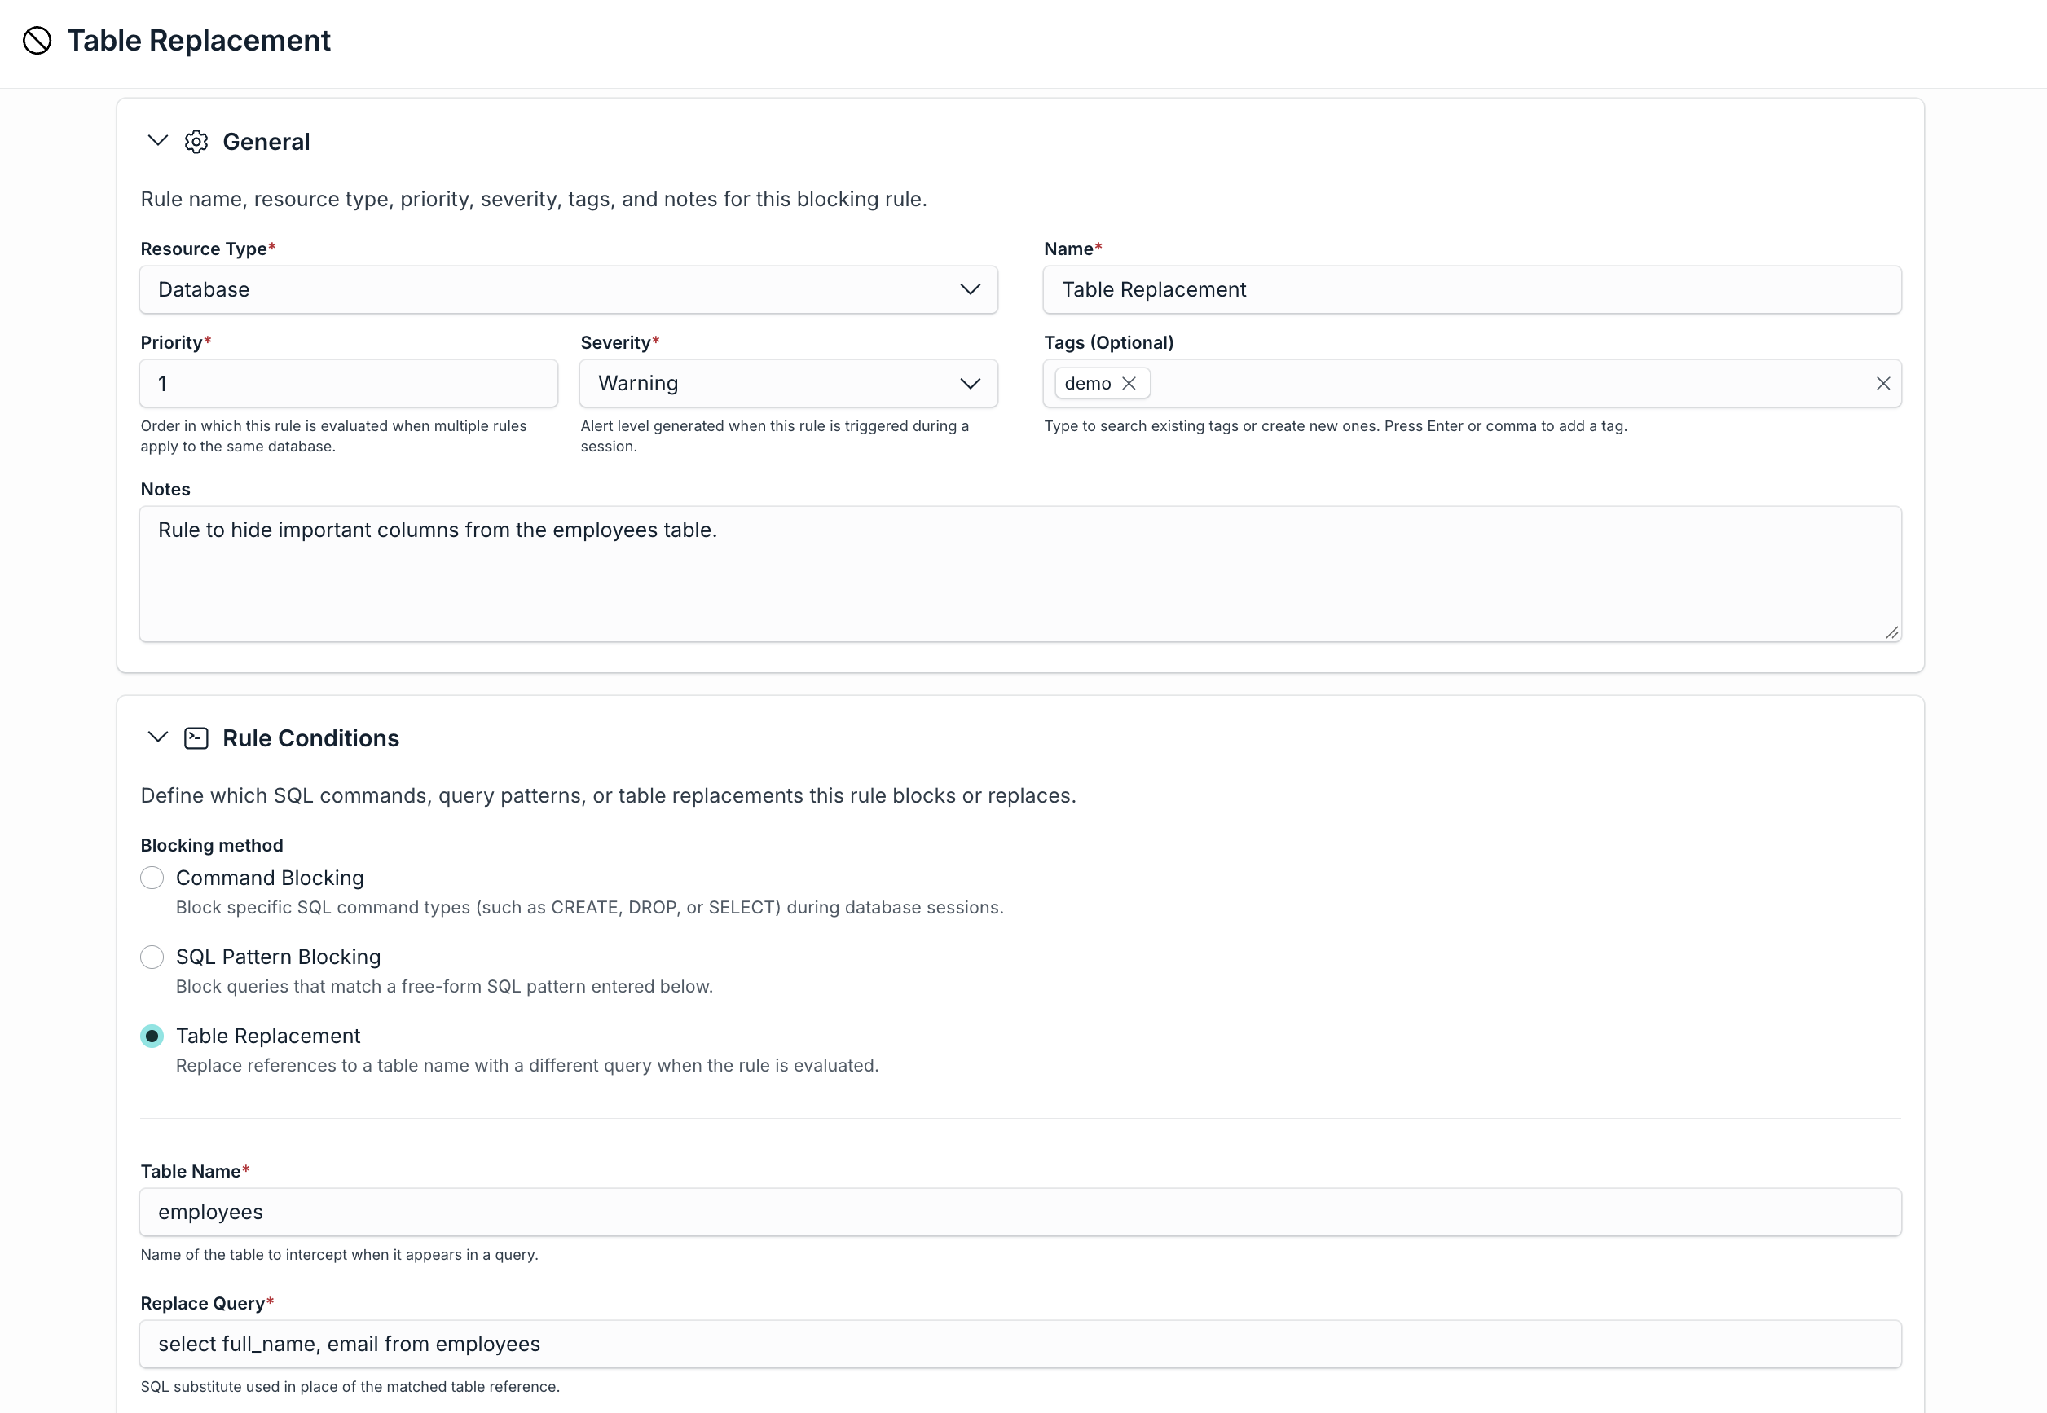2047x1413 pixels.
Task: Open the Severity dropdown showing Warning
Action: (x=788, y=383)
